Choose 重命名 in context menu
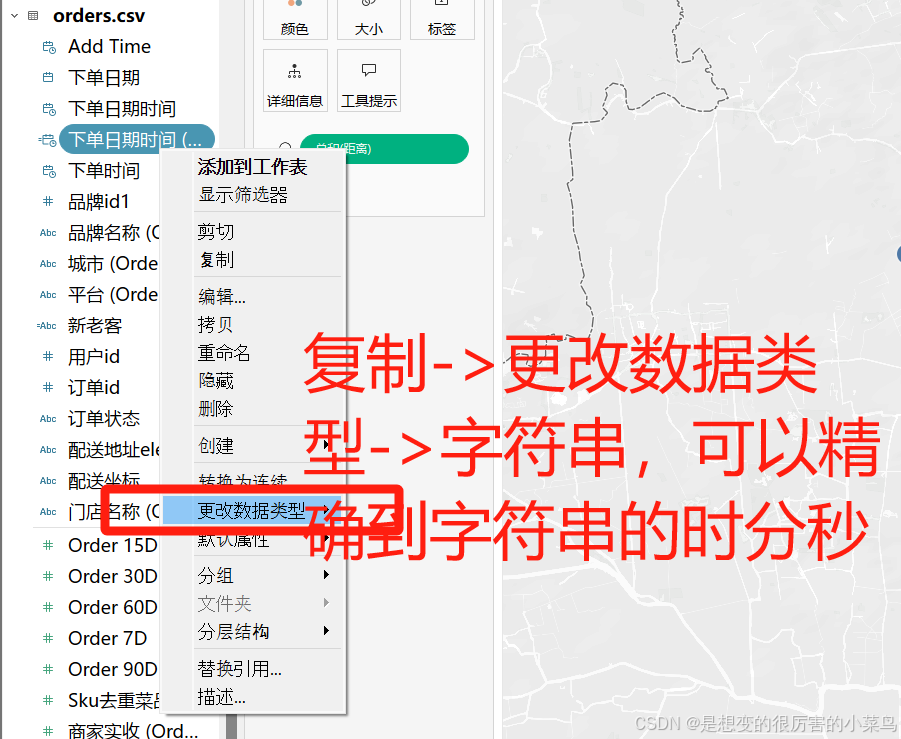The image size is (901, 739). pos(253,353)
